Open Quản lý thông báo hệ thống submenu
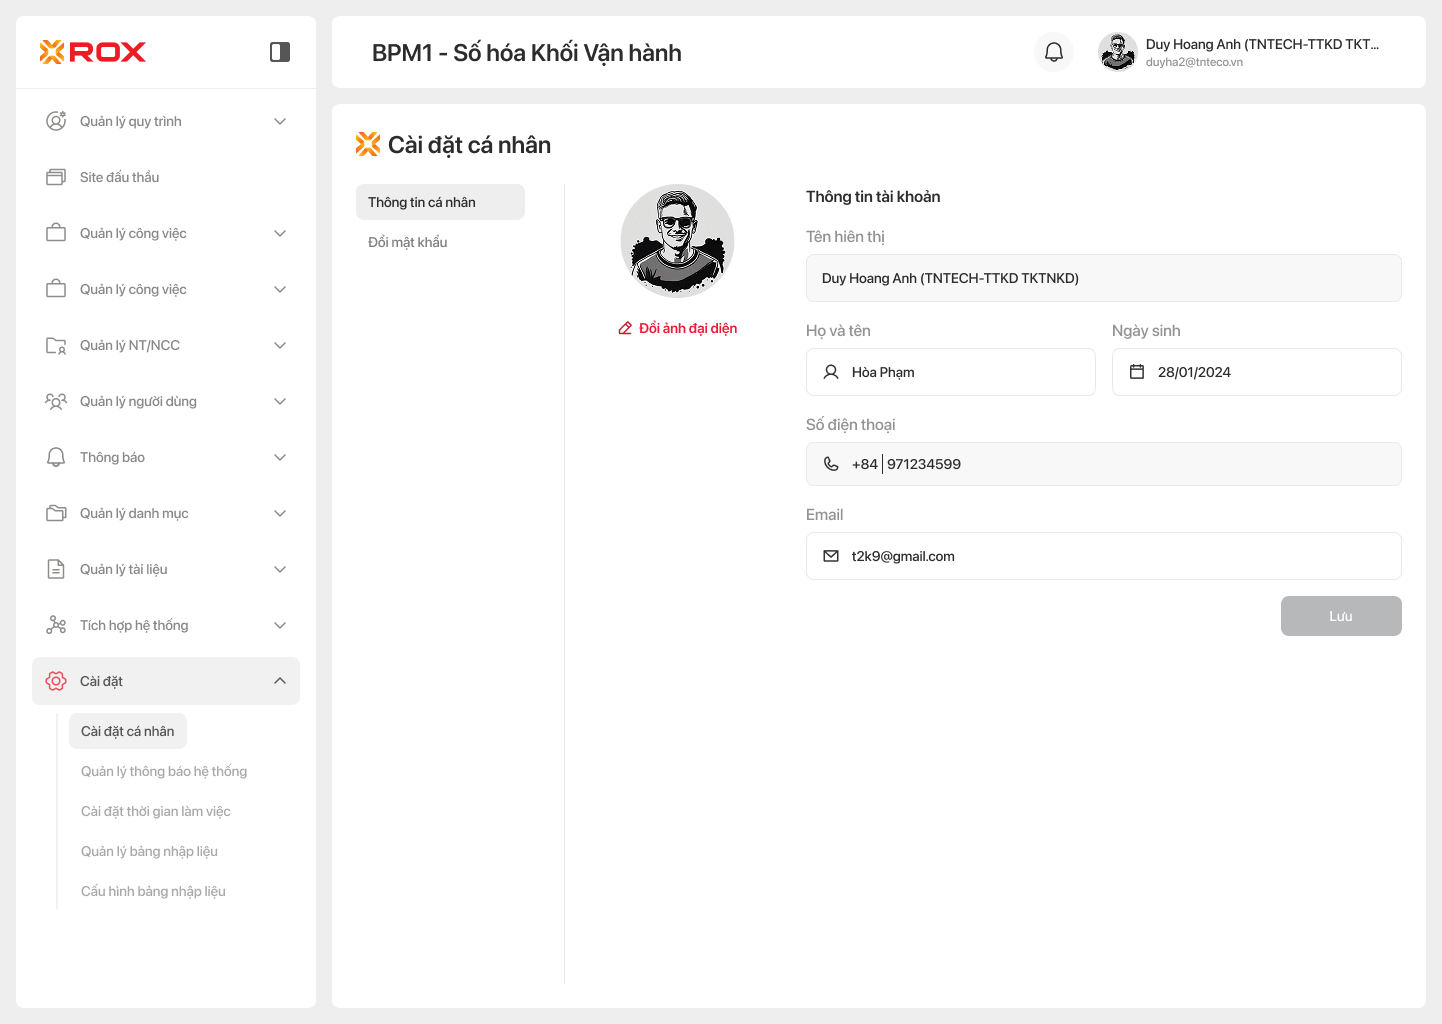The image size is (1442, 1024). coord(164,771)
